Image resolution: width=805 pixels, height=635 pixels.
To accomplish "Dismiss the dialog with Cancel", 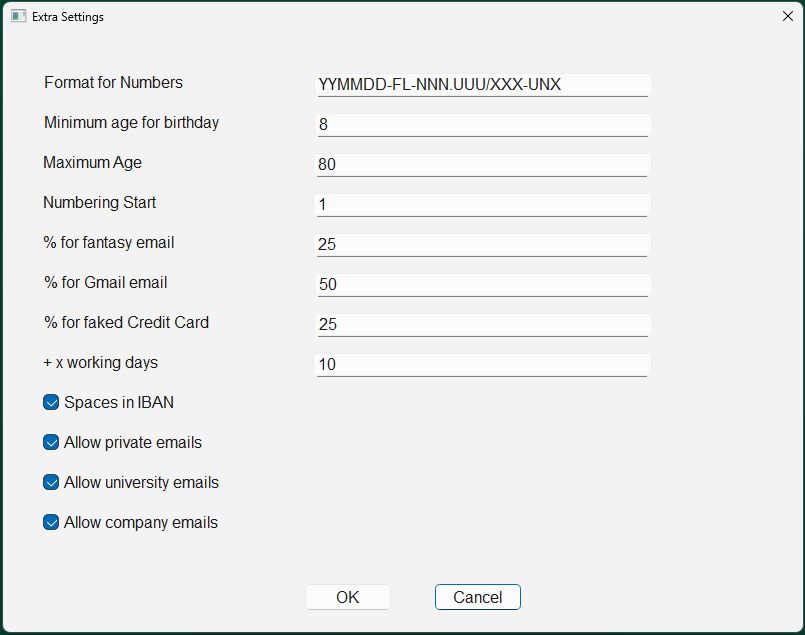I will (477, 597).
